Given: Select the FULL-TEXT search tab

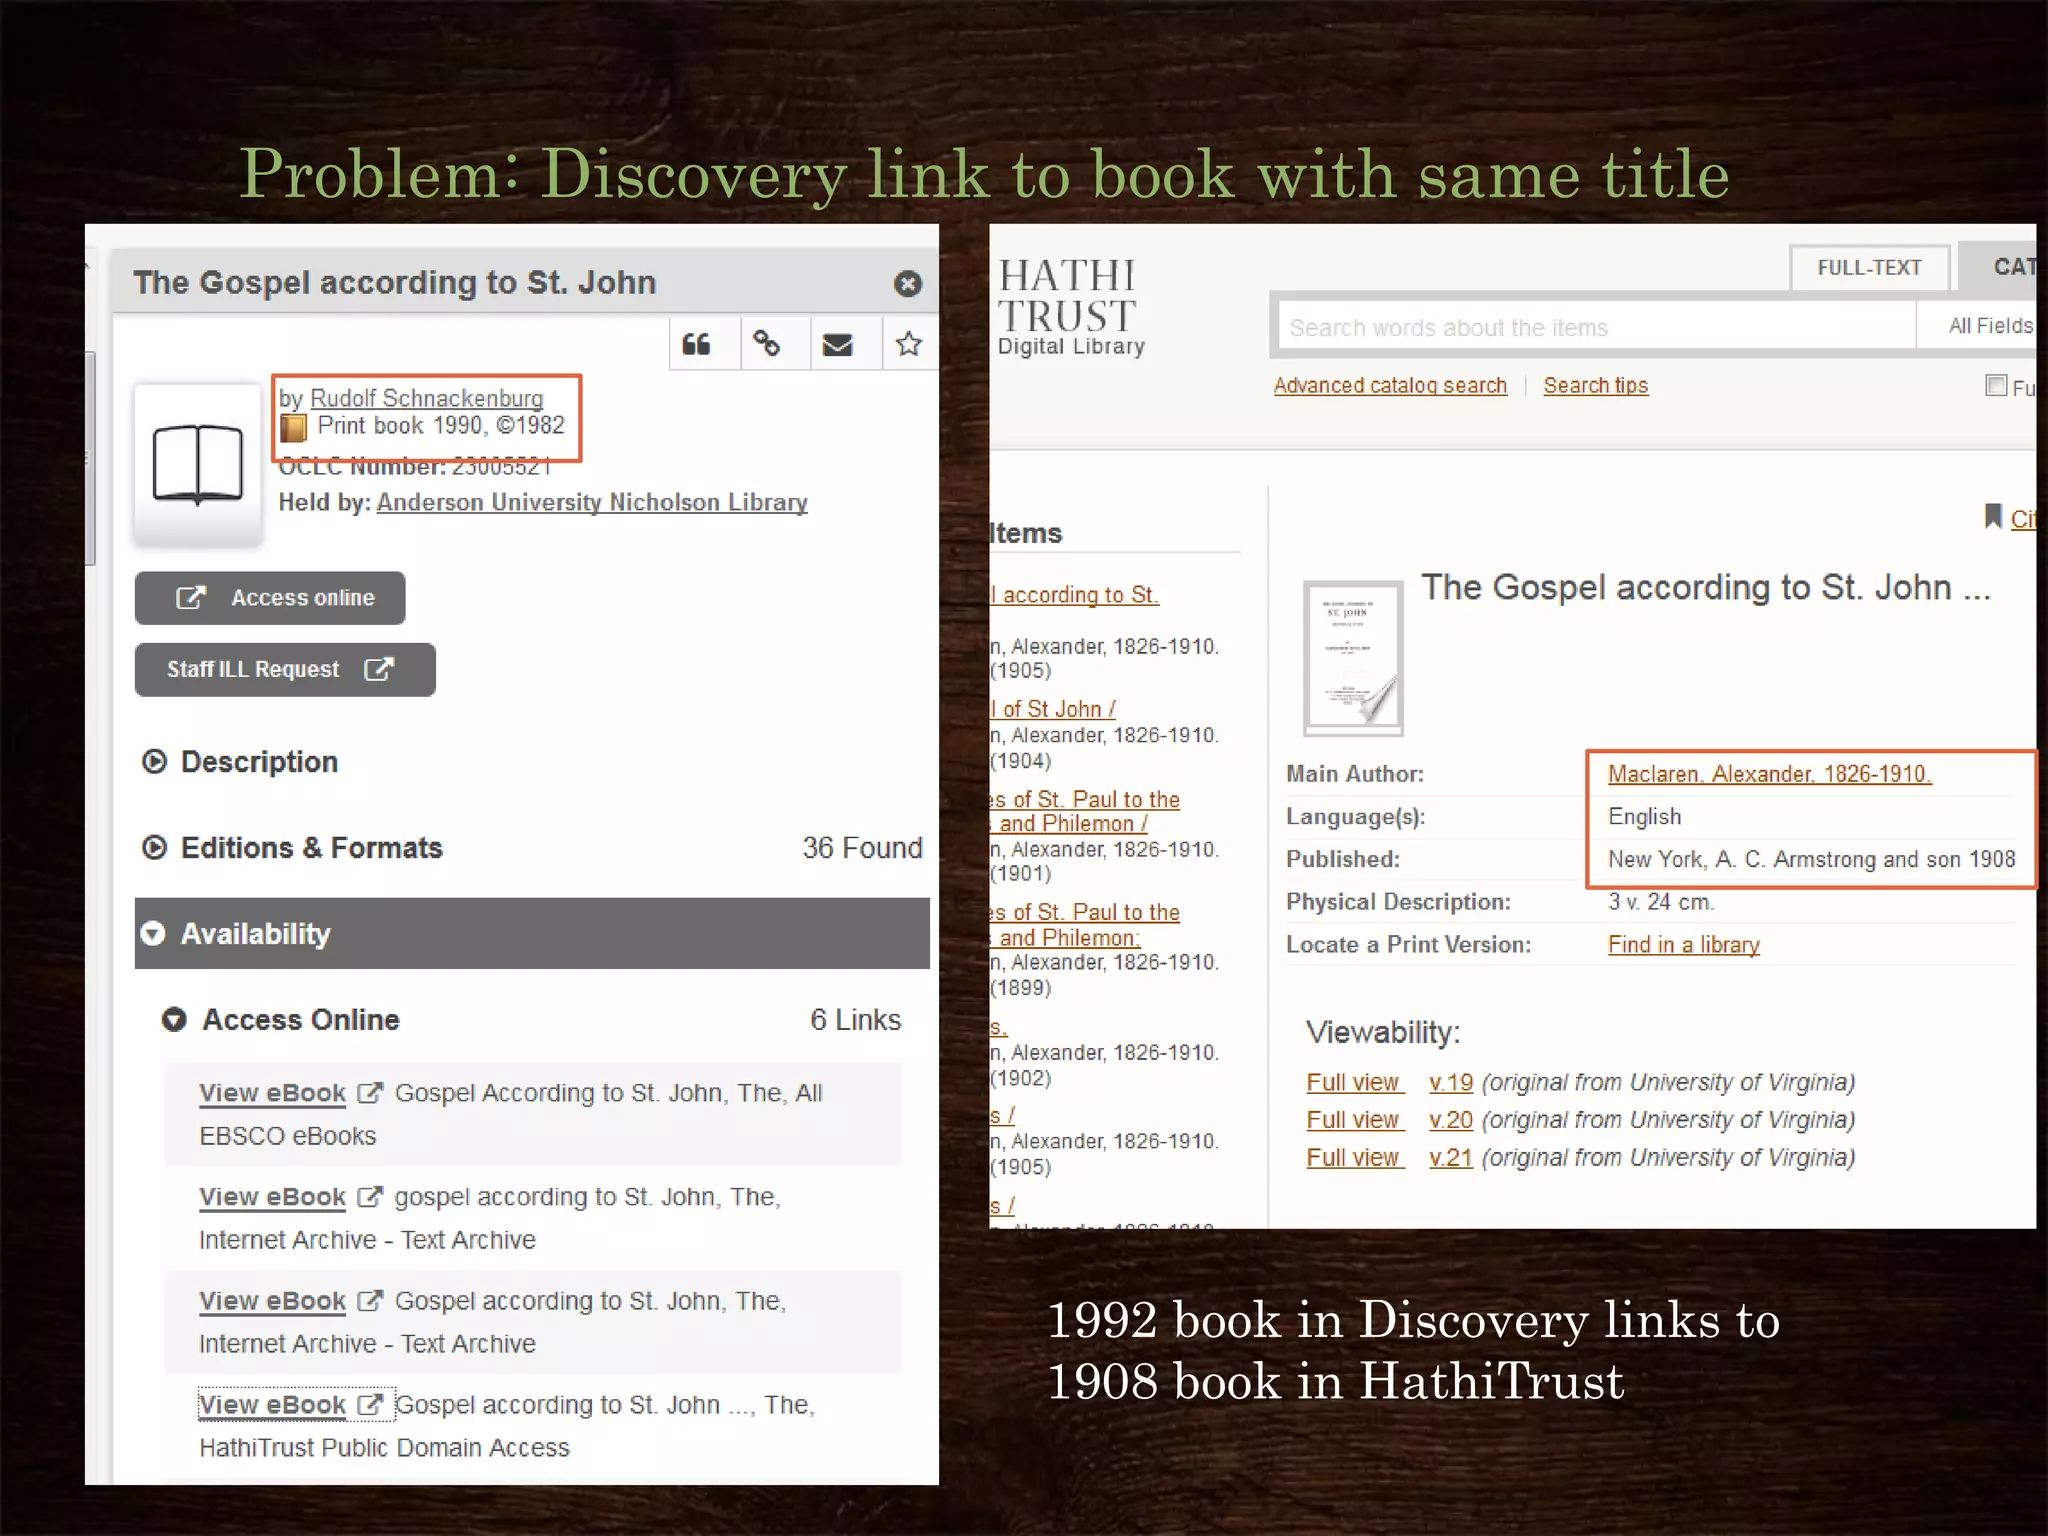Looking at the screenshot, I should pyautogui.click(x=1869, y=268).
